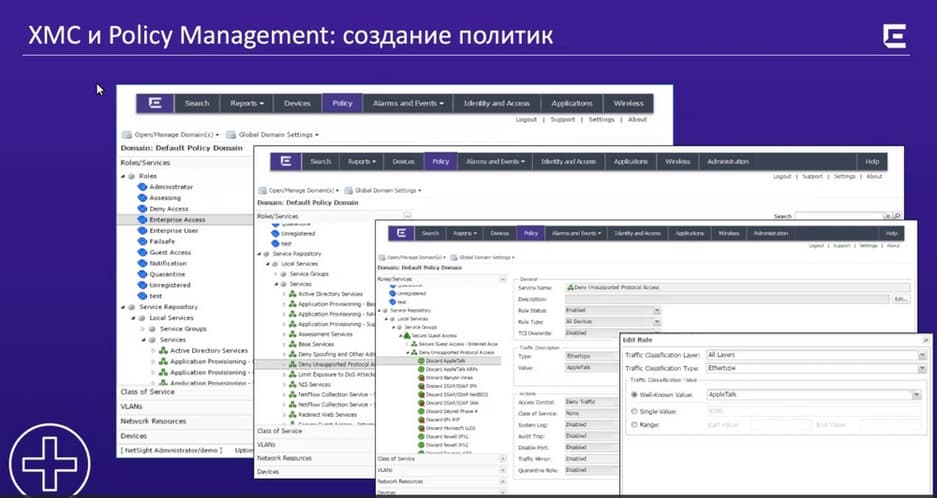The image size is (937, 498).
Task: Click the Base Services icon in middle window
Action: click(x=292, y=344)
